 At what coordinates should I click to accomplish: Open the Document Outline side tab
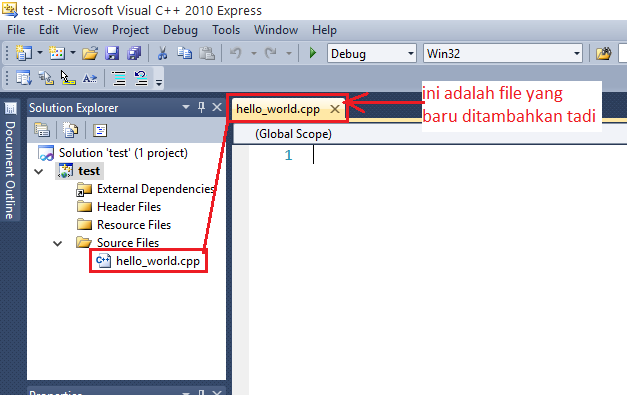click(x=10, y=161)
